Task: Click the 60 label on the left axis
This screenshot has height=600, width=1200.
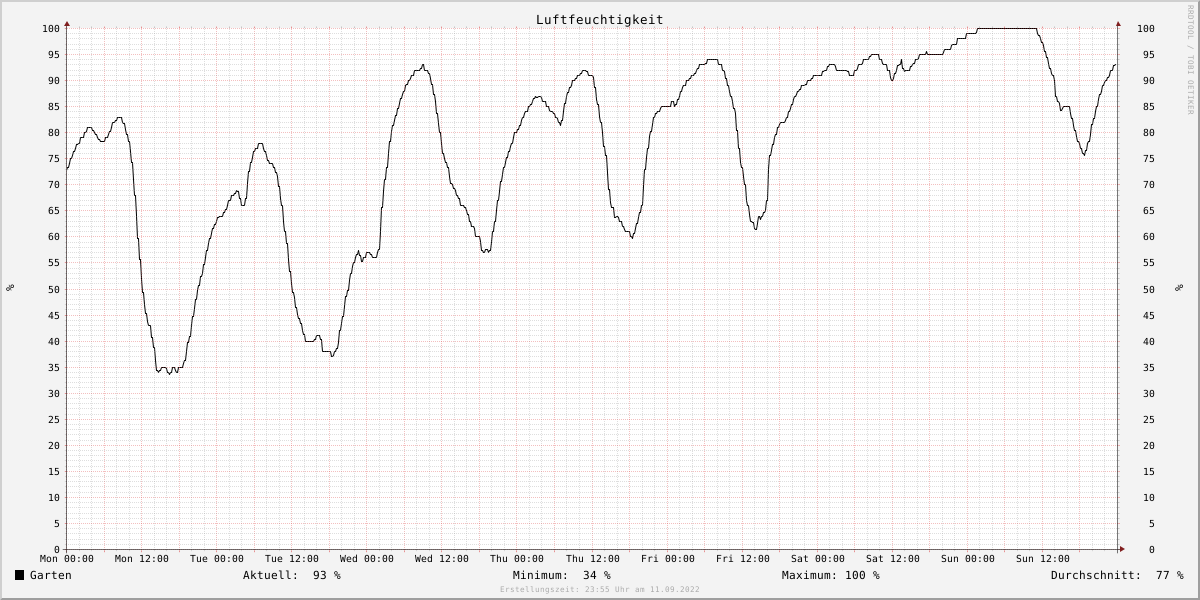Action: click(54, 237)
